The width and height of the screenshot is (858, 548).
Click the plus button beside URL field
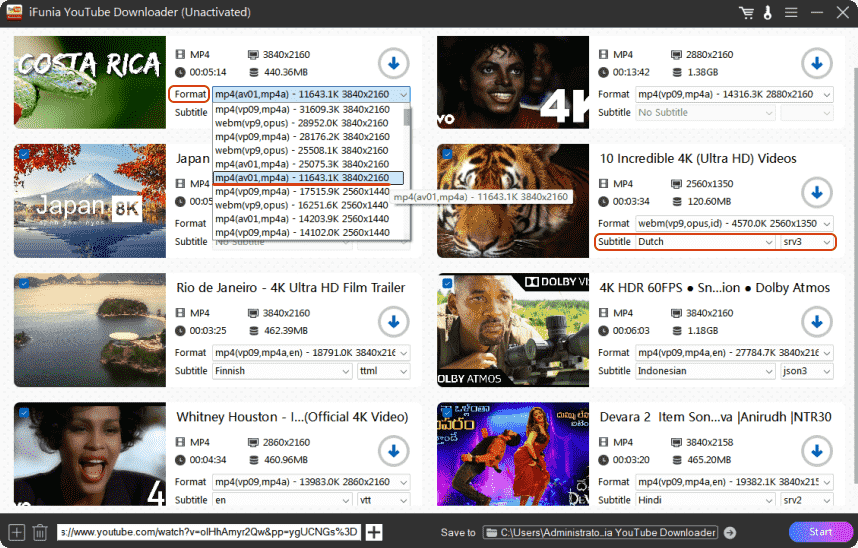point(374,532)
